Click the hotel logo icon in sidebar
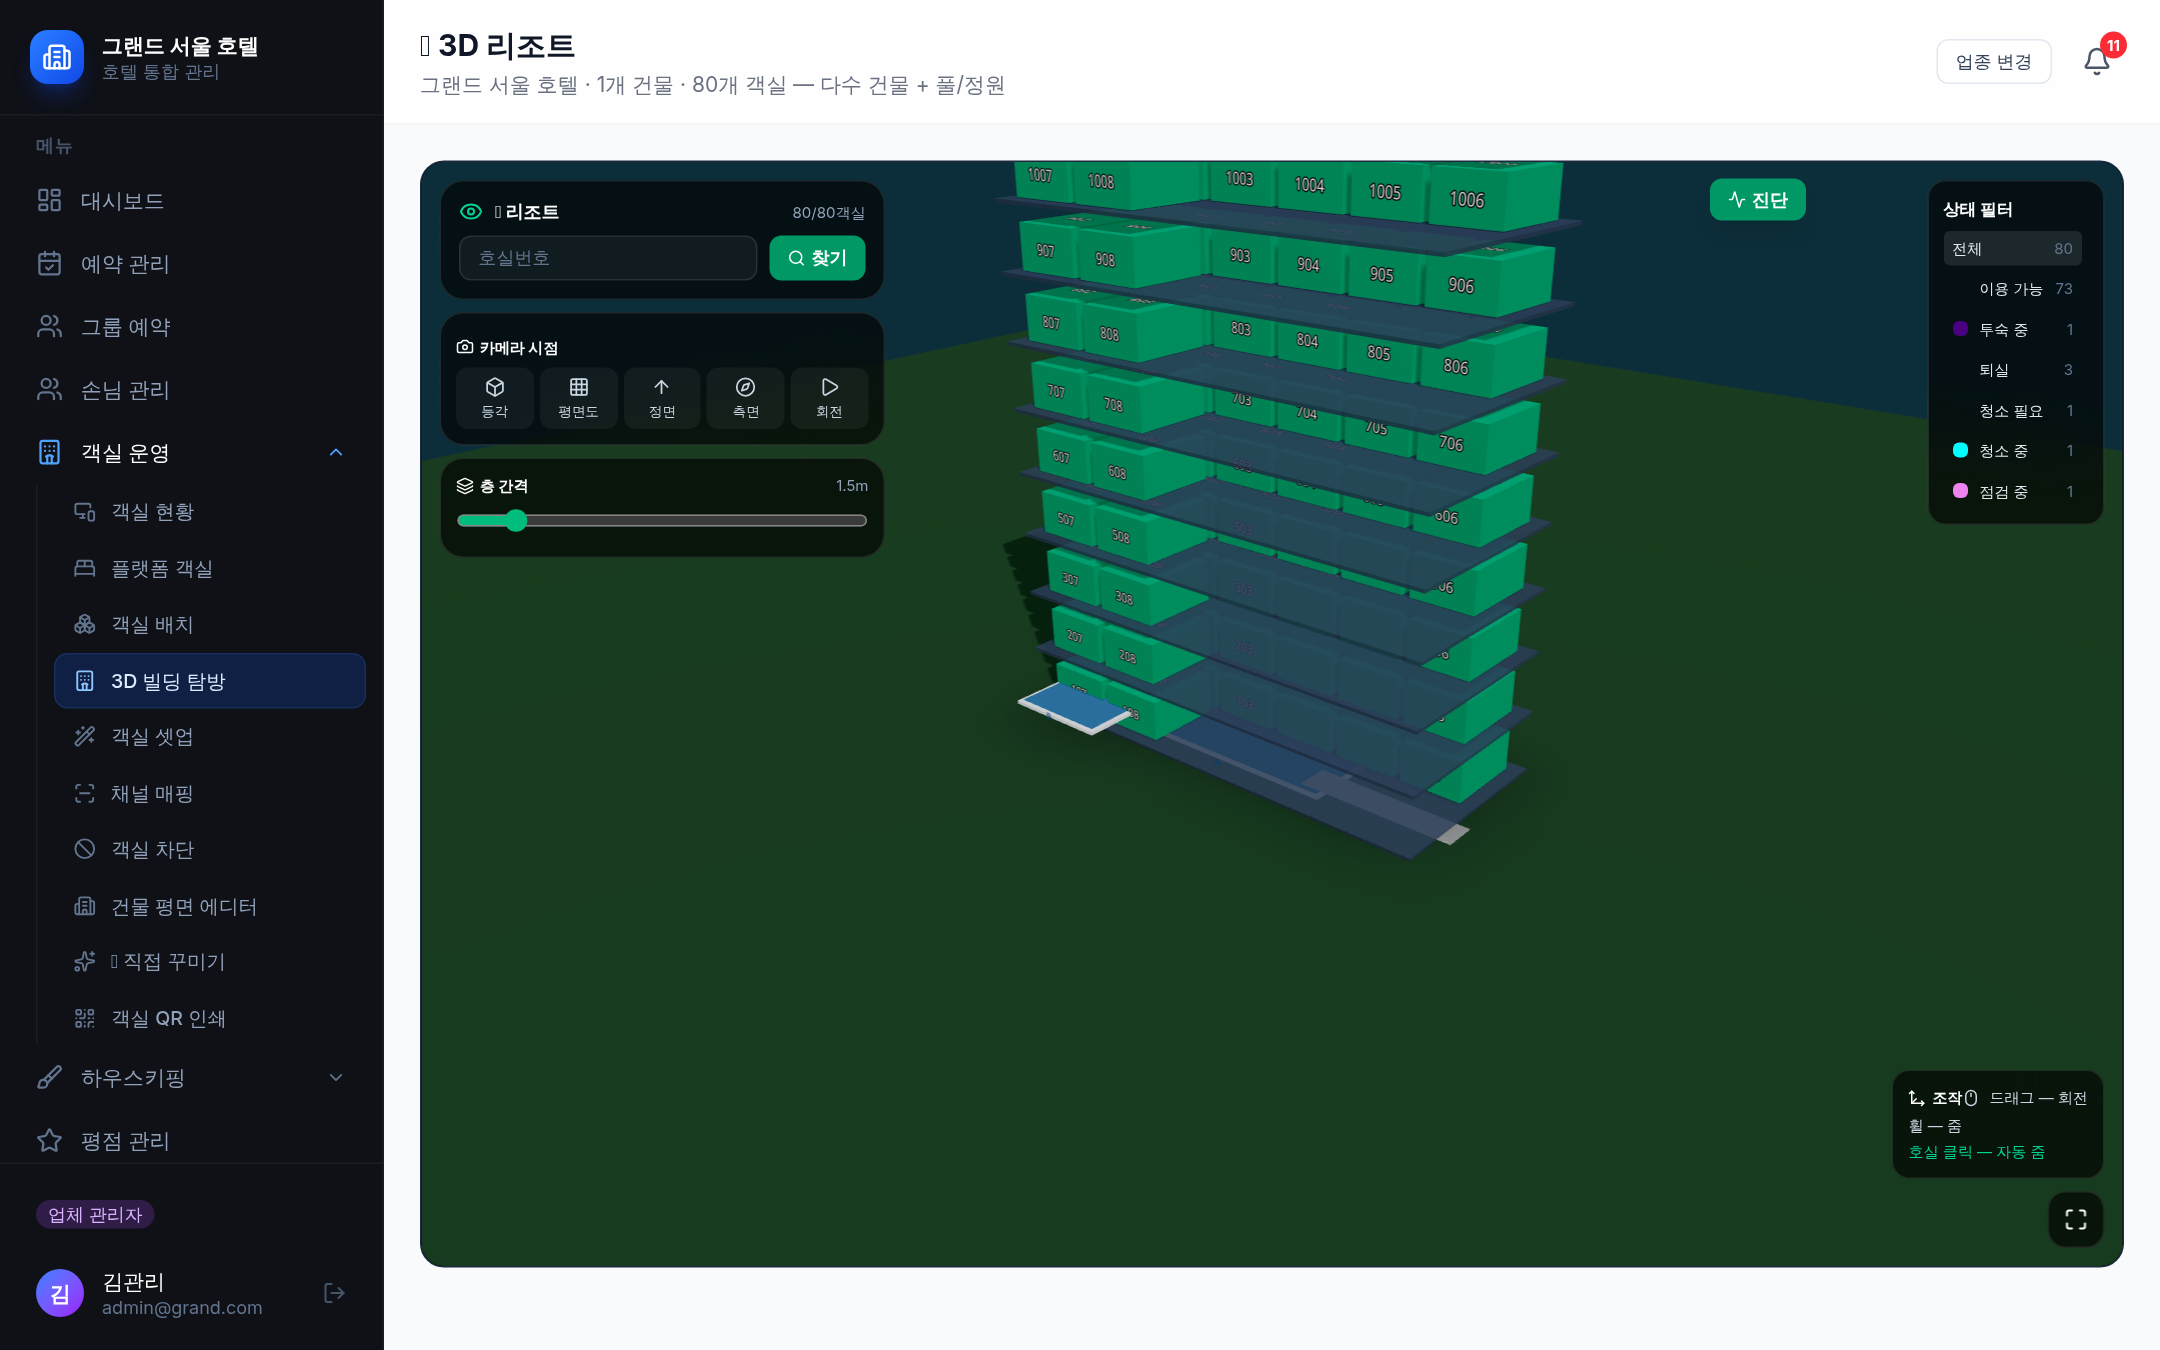 tap(57, 57)
